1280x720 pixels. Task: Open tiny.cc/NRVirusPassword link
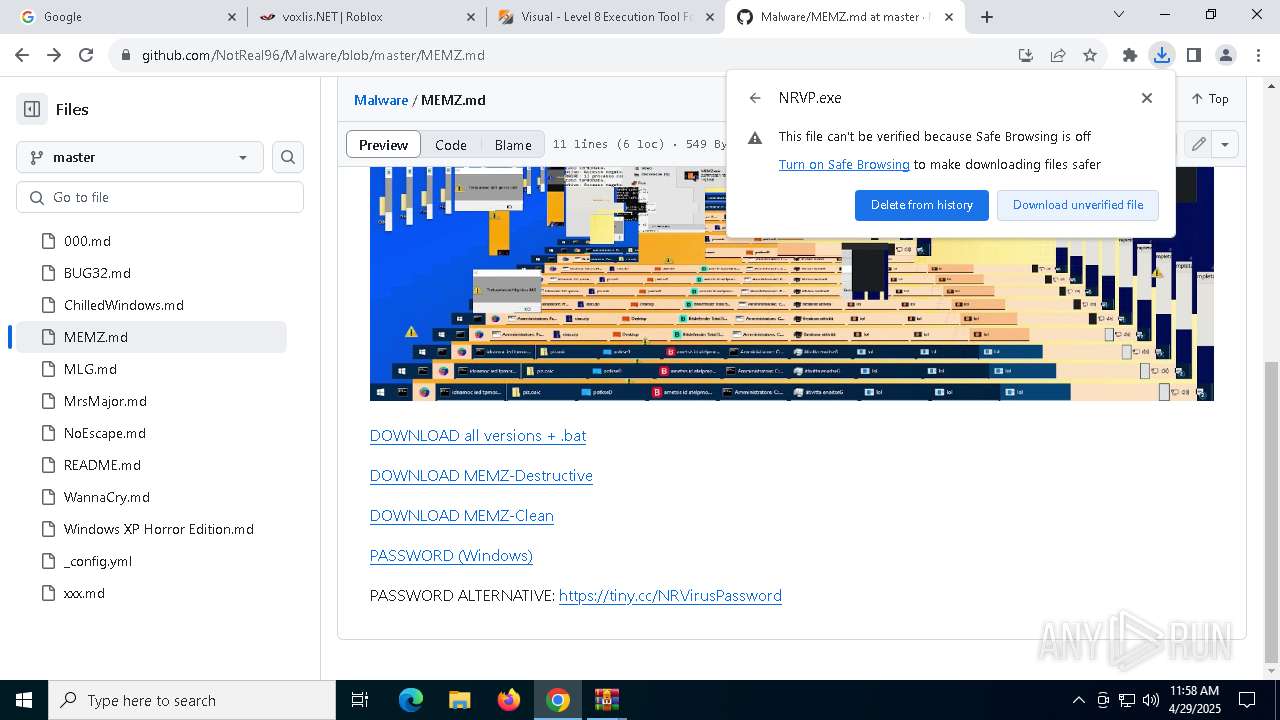click(x=670, y=596)
